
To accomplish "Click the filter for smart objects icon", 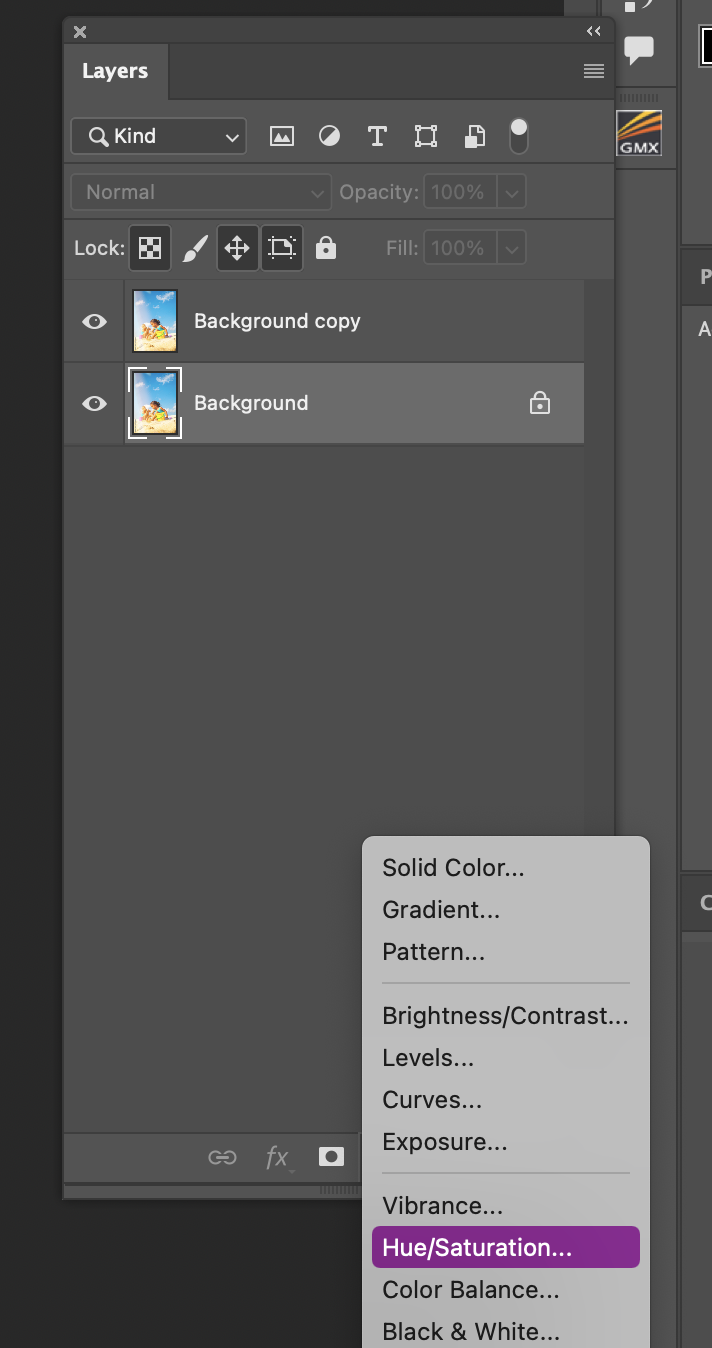I will coord(473,136).
